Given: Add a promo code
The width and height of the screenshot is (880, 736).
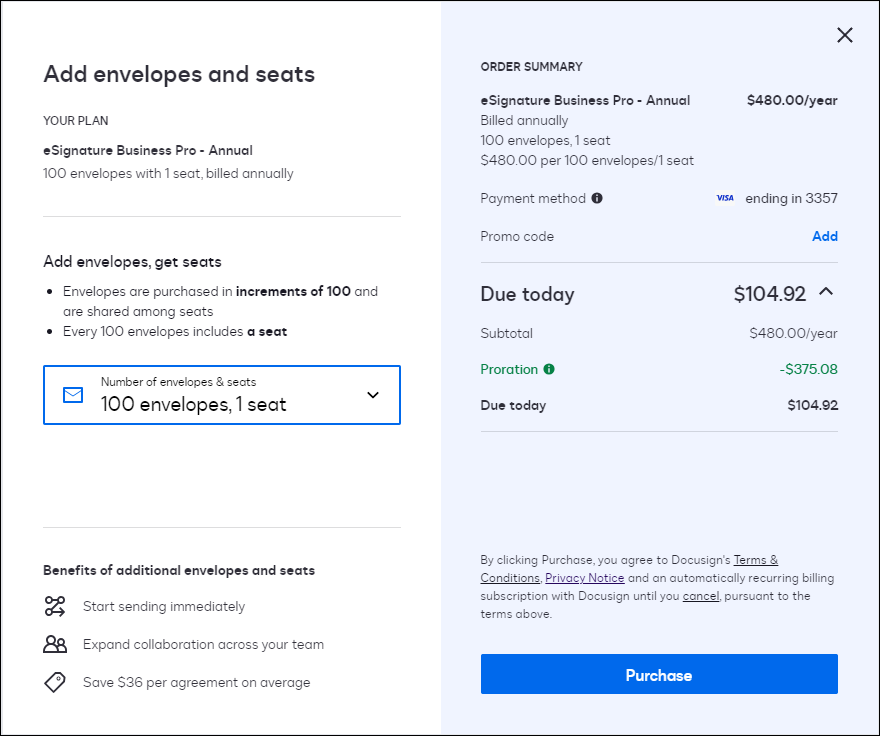Looking at the screenshot, I should [824, 236].
